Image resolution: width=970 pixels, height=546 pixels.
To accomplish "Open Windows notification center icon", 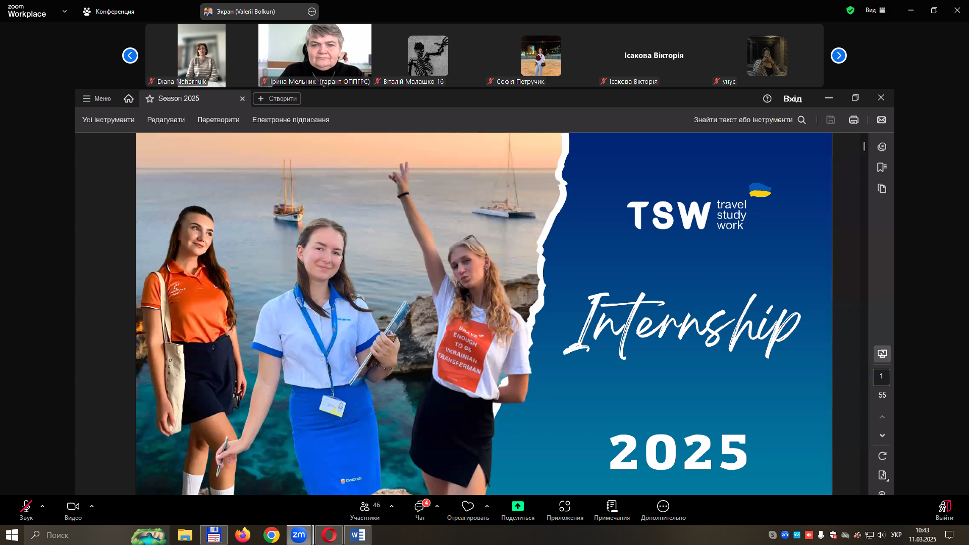I will [x=950, y=535].
